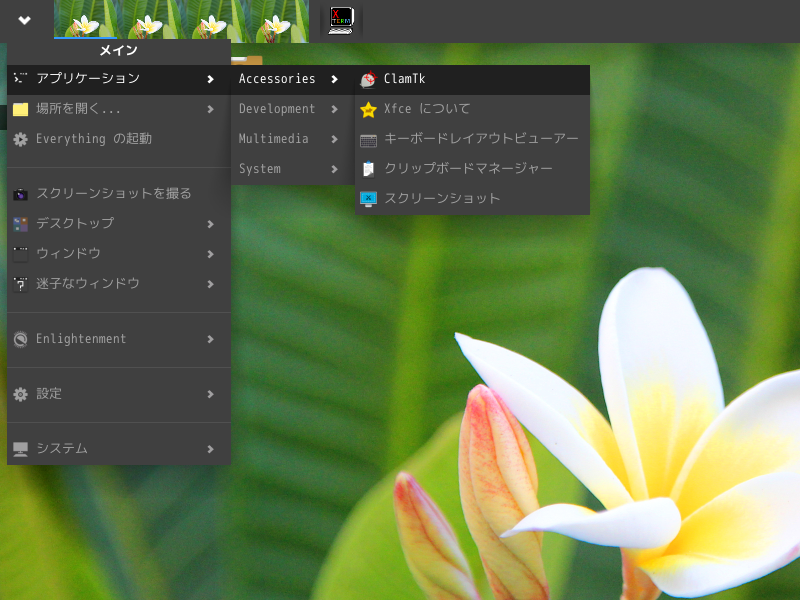Open クリップボードマネージャー

pos(472,169)
